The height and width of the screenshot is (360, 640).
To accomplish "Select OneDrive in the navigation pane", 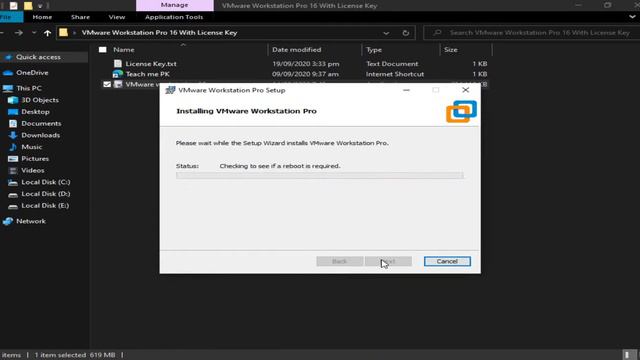I will 32,73.
